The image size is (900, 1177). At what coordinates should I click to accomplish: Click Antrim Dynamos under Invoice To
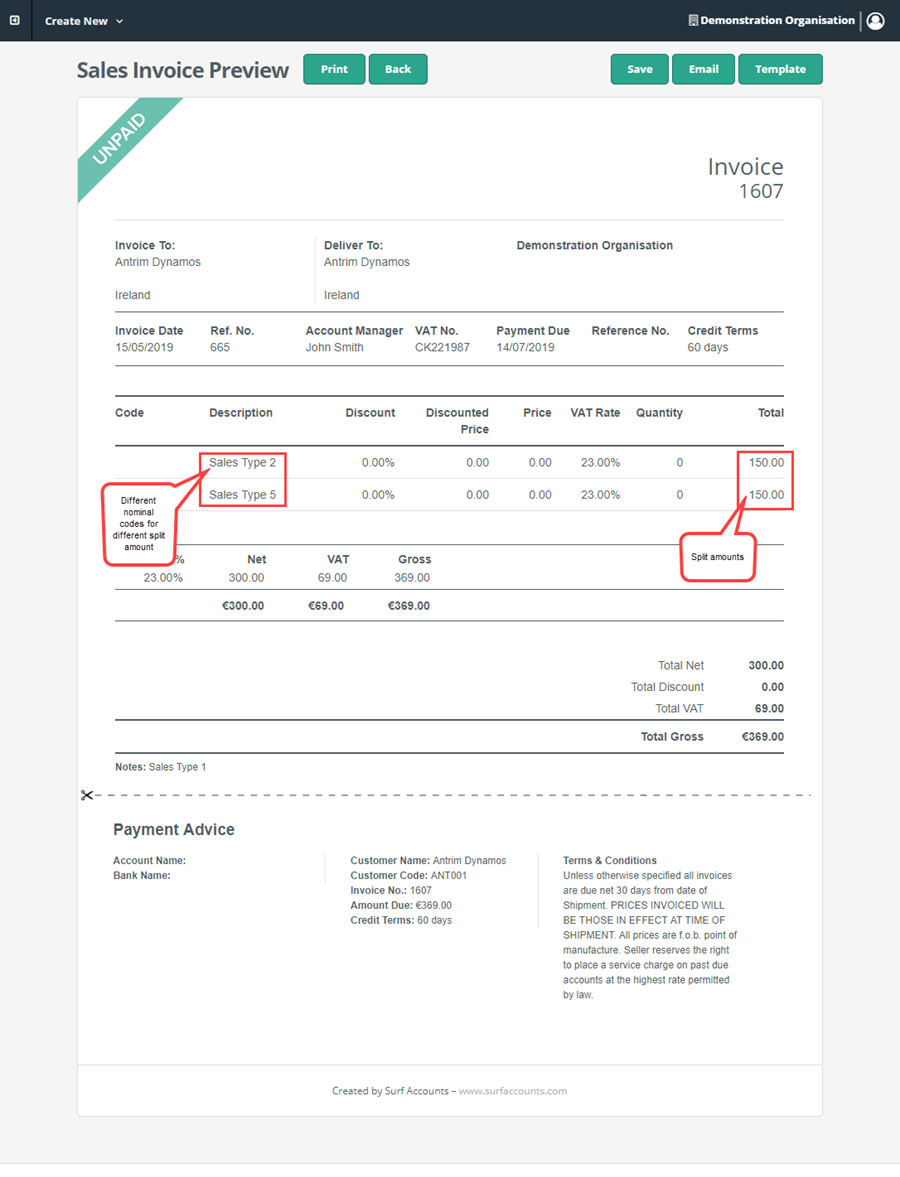[x=158, y=262]
